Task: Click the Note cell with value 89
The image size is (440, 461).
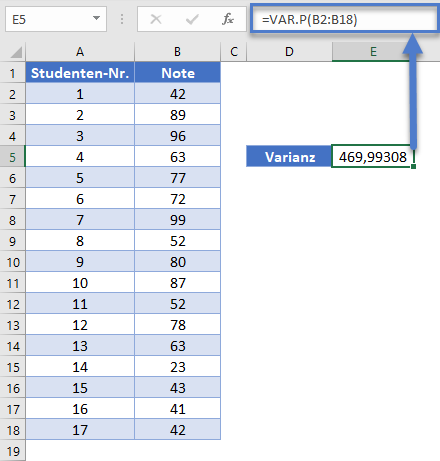Action: pos(177,115)
